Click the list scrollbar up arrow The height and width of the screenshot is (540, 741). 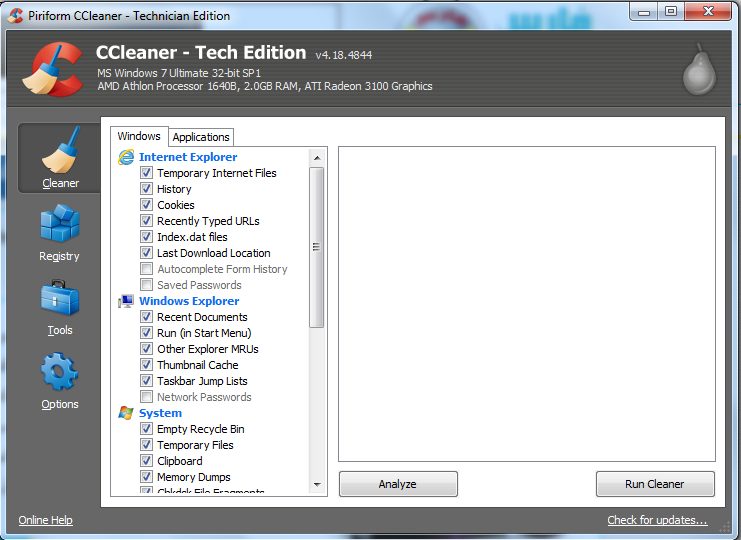click(317, 157)
